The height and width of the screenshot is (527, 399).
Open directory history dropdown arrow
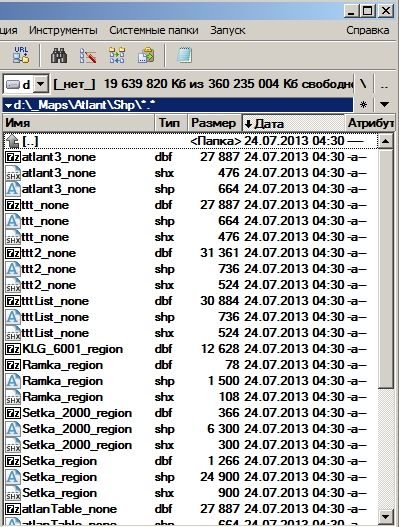tap(384, 105)
